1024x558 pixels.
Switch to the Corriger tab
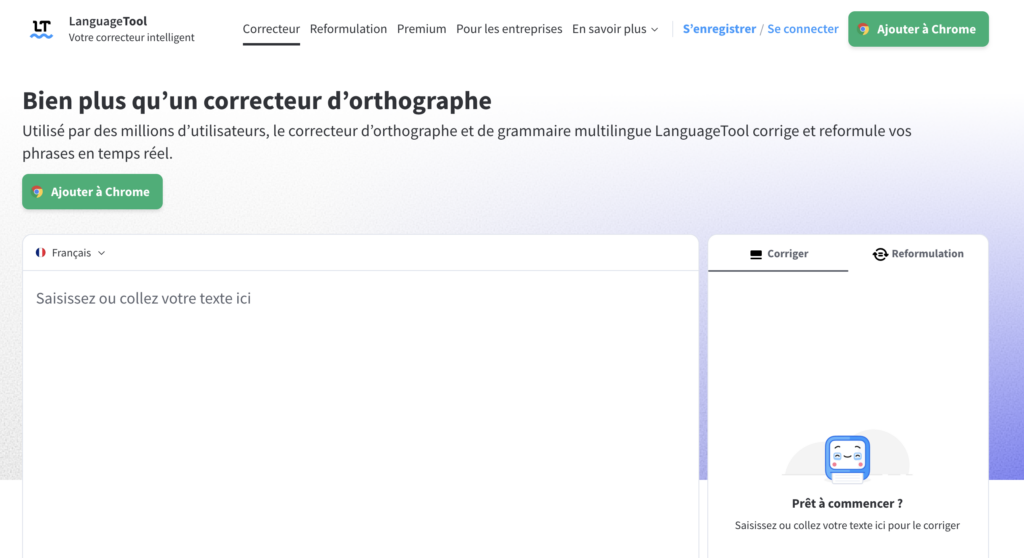778,254
